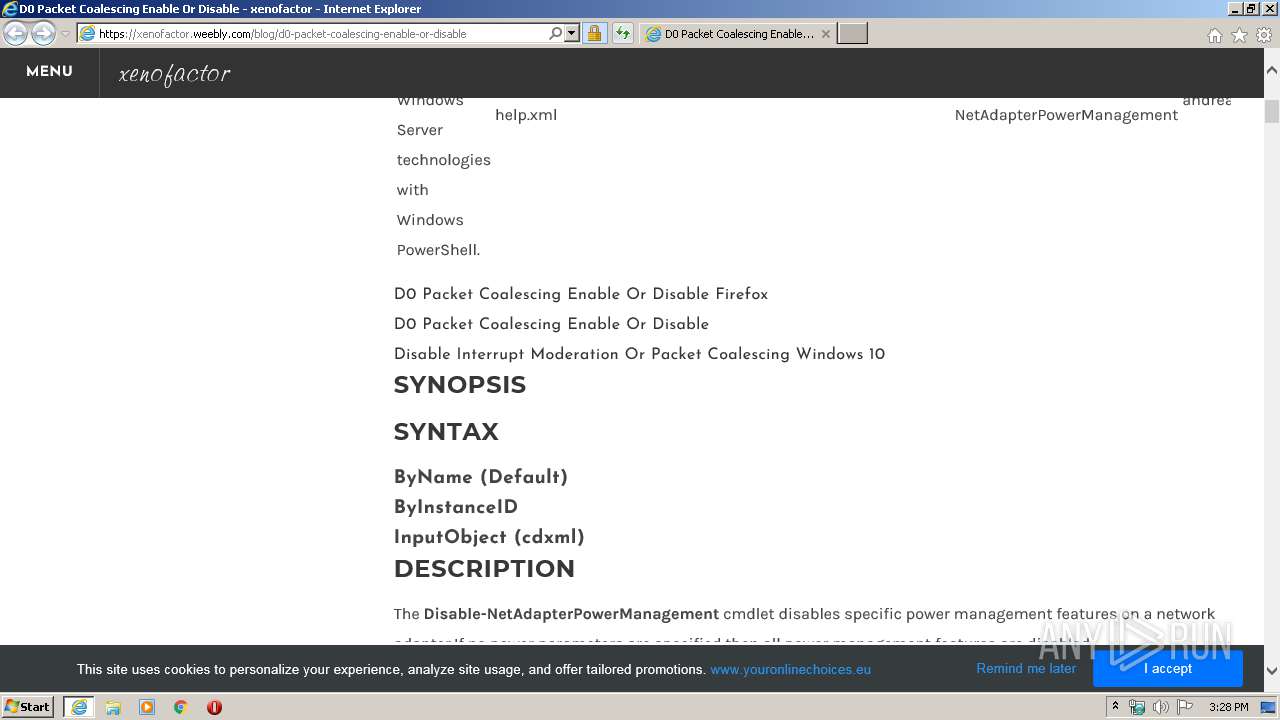1280x720 pixels.
Task: Click the ByInstanceID heading
Action: (x=456, y=507)
